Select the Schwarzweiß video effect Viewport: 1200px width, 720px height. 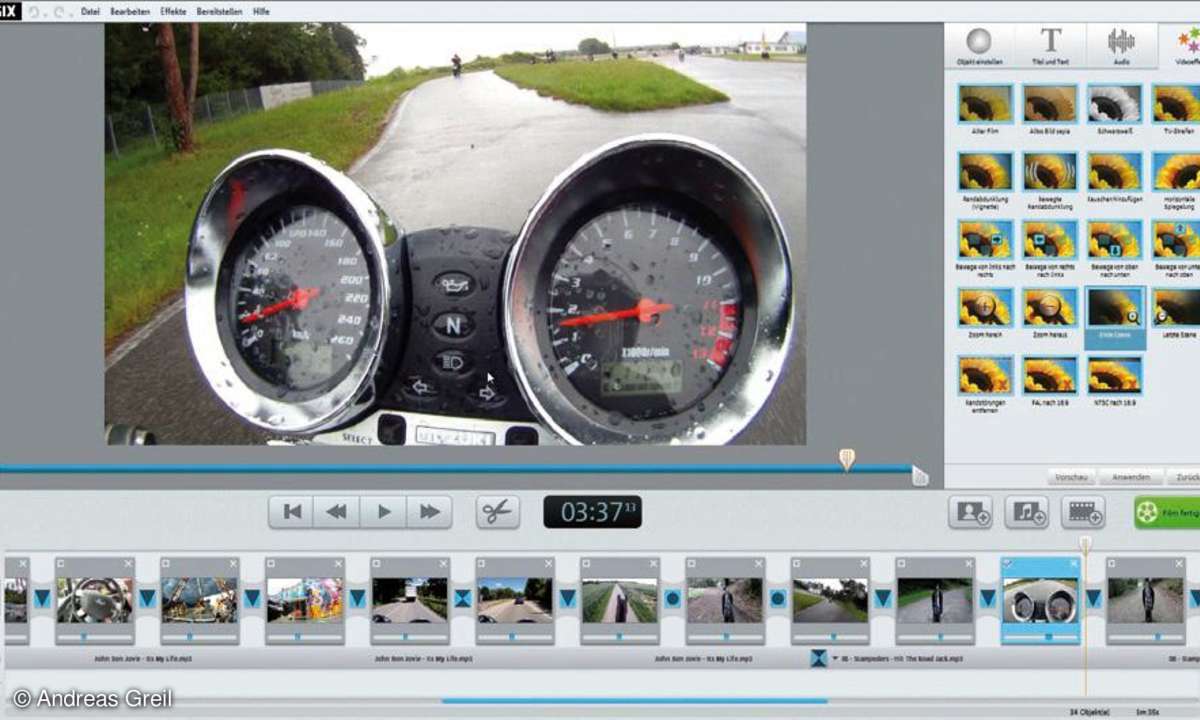[x=1115, y=104]
